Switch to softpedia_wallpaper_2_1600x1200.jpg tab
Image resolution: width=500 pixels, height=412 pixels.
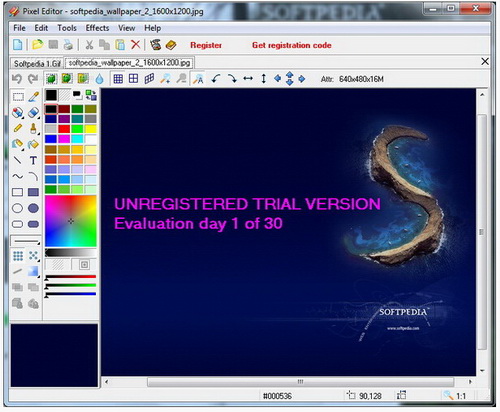click(x=129, y=63)
